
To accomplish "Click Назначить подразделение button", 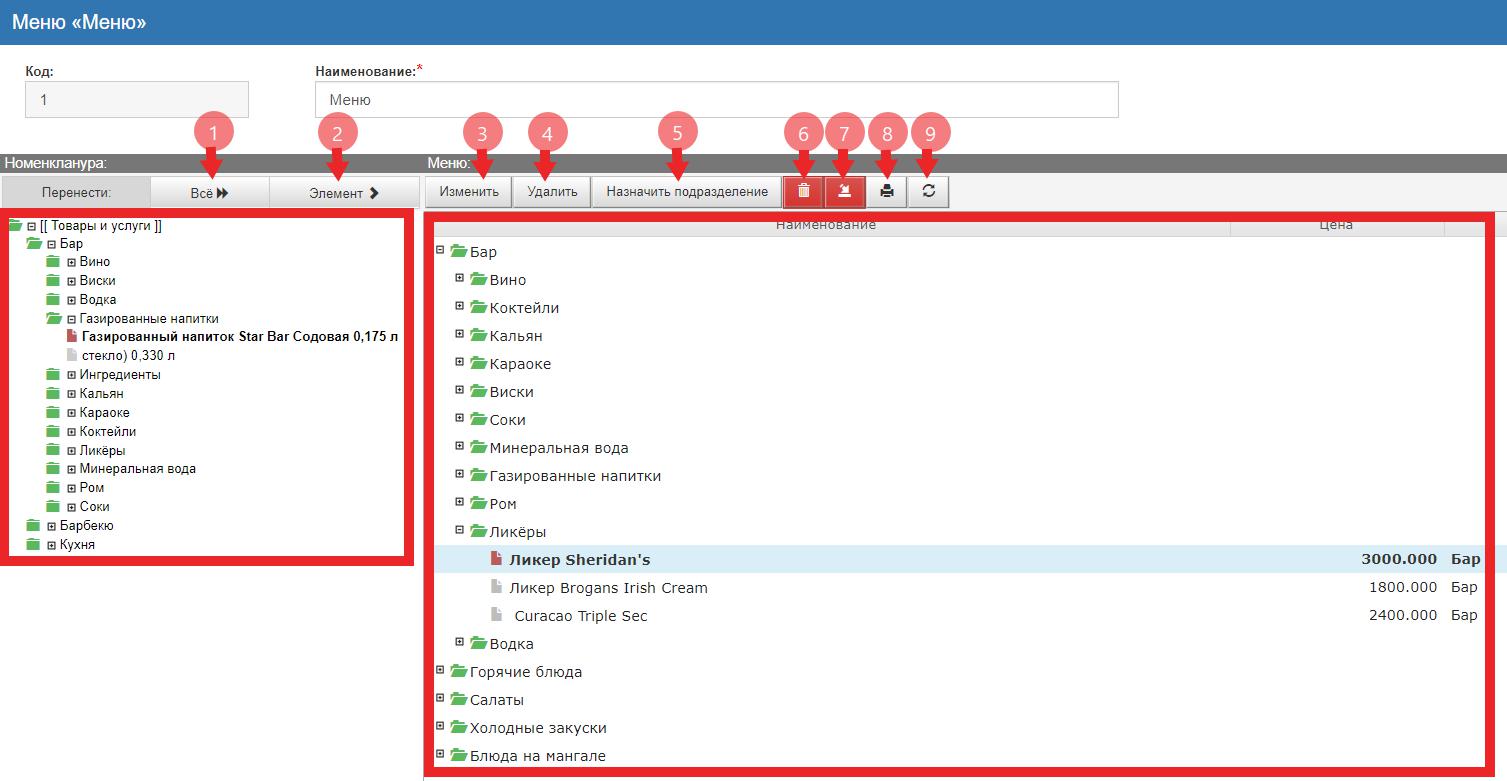I will click(x=686, y=192).
